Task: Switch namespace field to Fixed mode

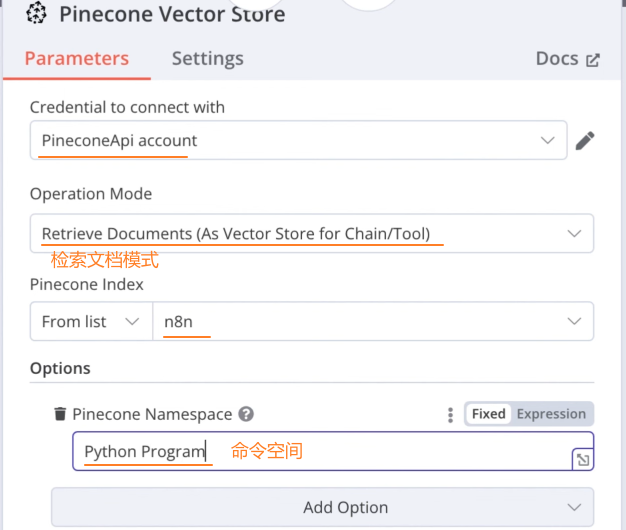Action: coord(489,414)
